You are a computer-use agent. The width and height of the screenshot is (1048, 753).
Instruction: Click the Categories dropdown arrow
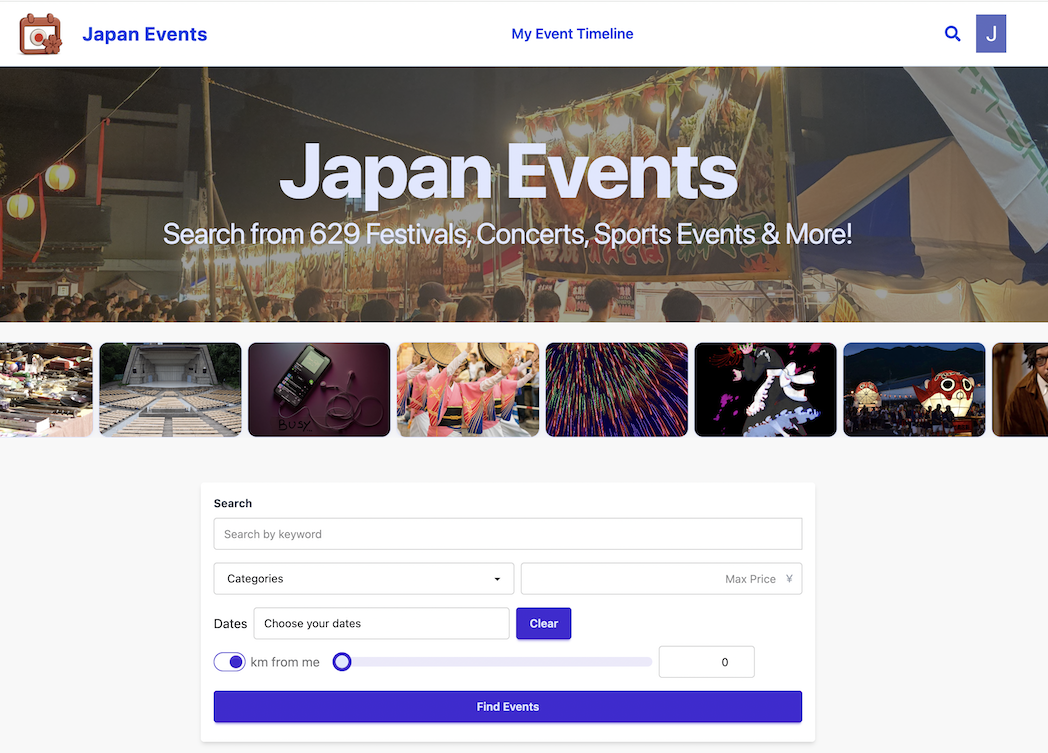497,579
